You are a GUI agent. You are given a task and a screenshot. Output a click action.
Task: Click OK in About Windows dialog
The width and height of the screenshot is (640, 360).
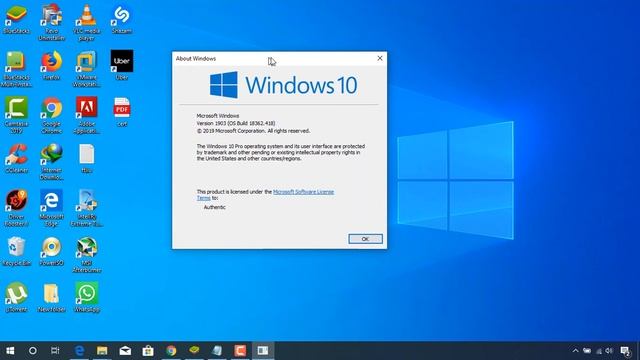tap(365, 239)
